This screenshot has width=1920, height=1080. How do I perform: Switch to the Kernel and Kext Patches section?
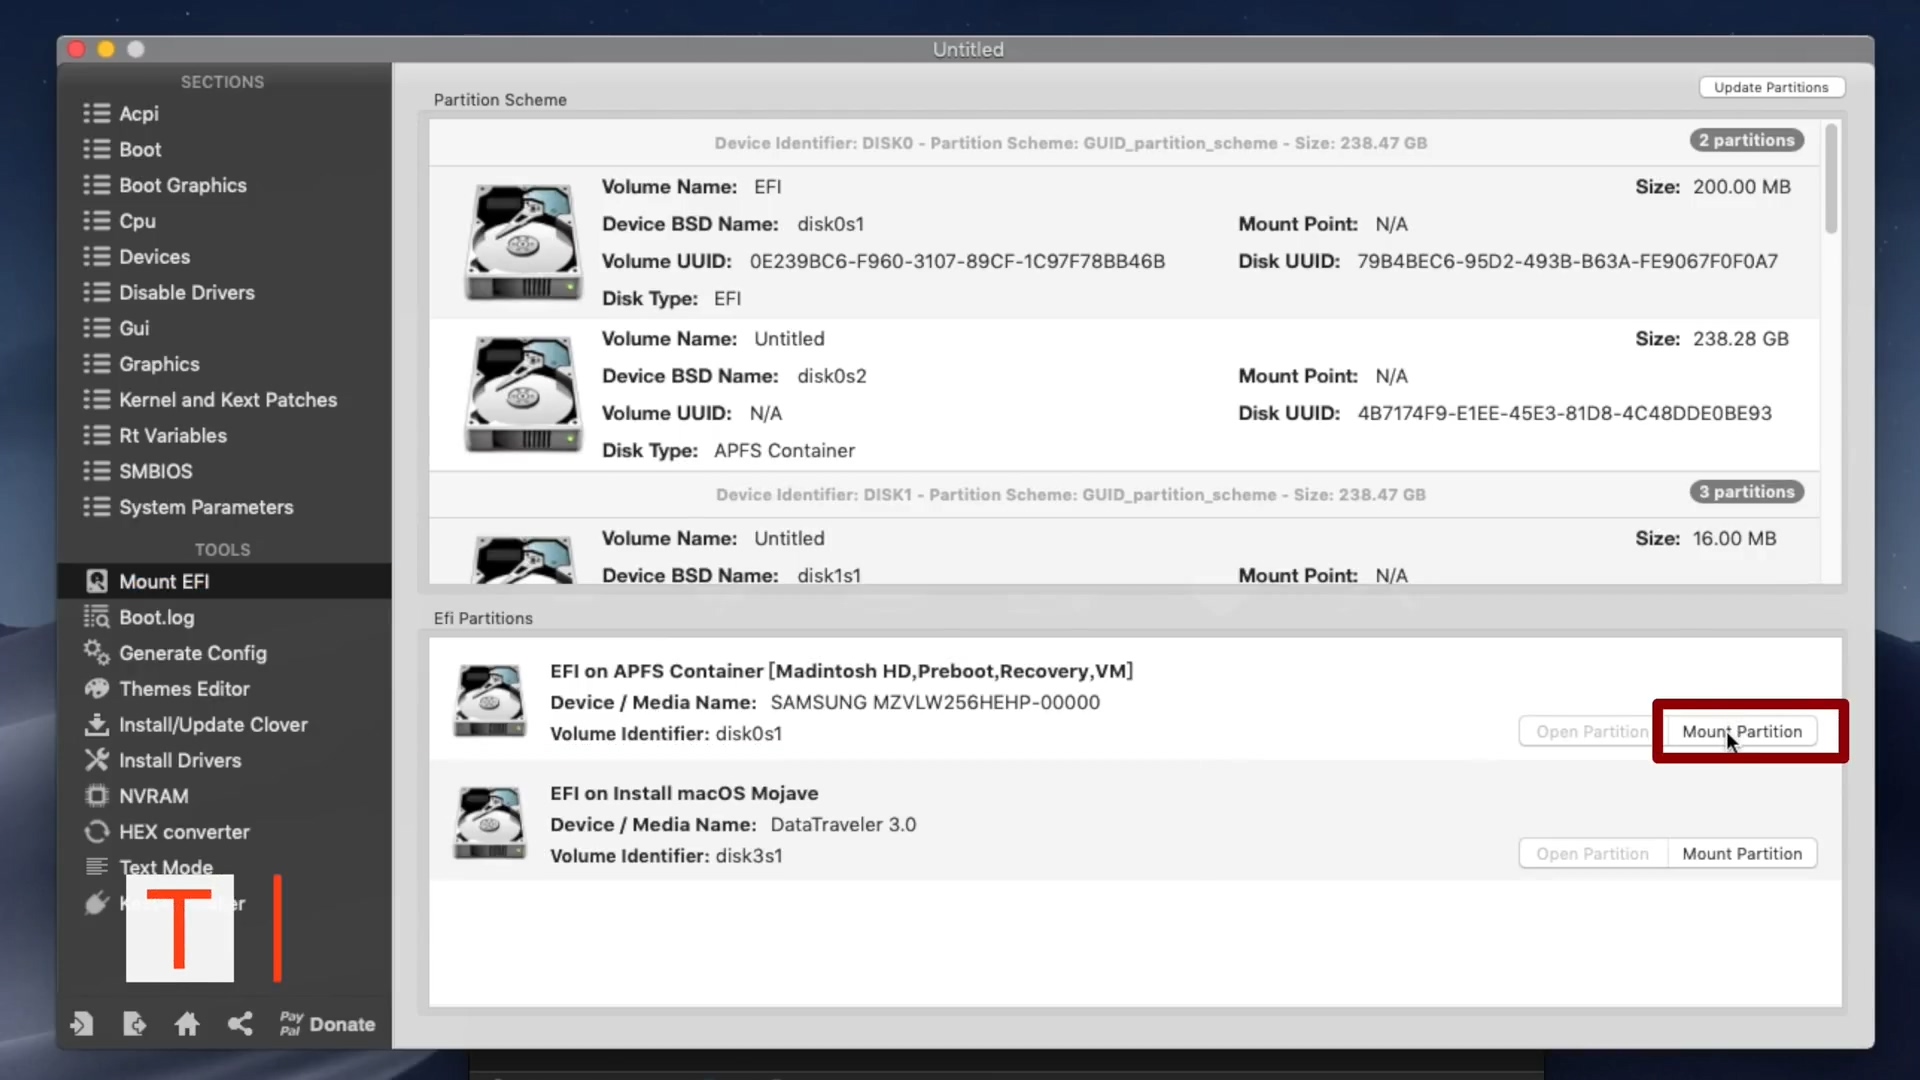click(228, 400)
